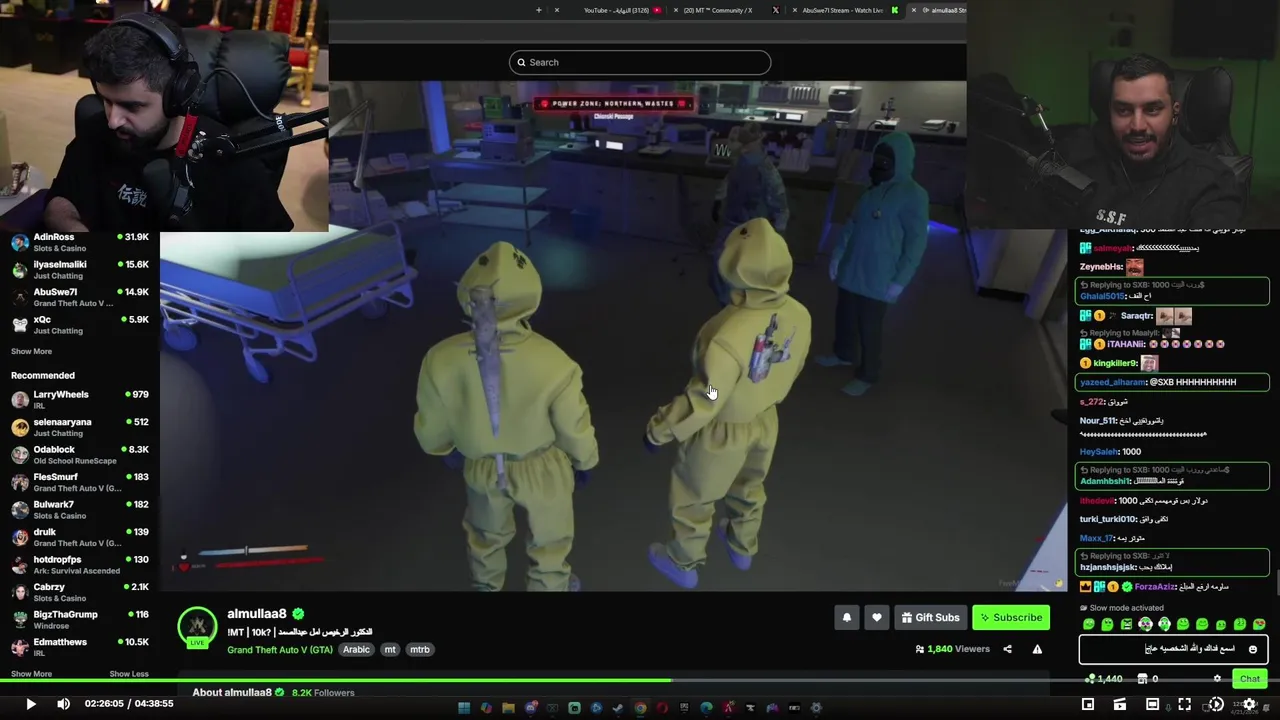Image resolution: width=1280 pixels, height=720 pixels.
Task: Click the report warning triangle icon
Action: (x=1037, y=649)
